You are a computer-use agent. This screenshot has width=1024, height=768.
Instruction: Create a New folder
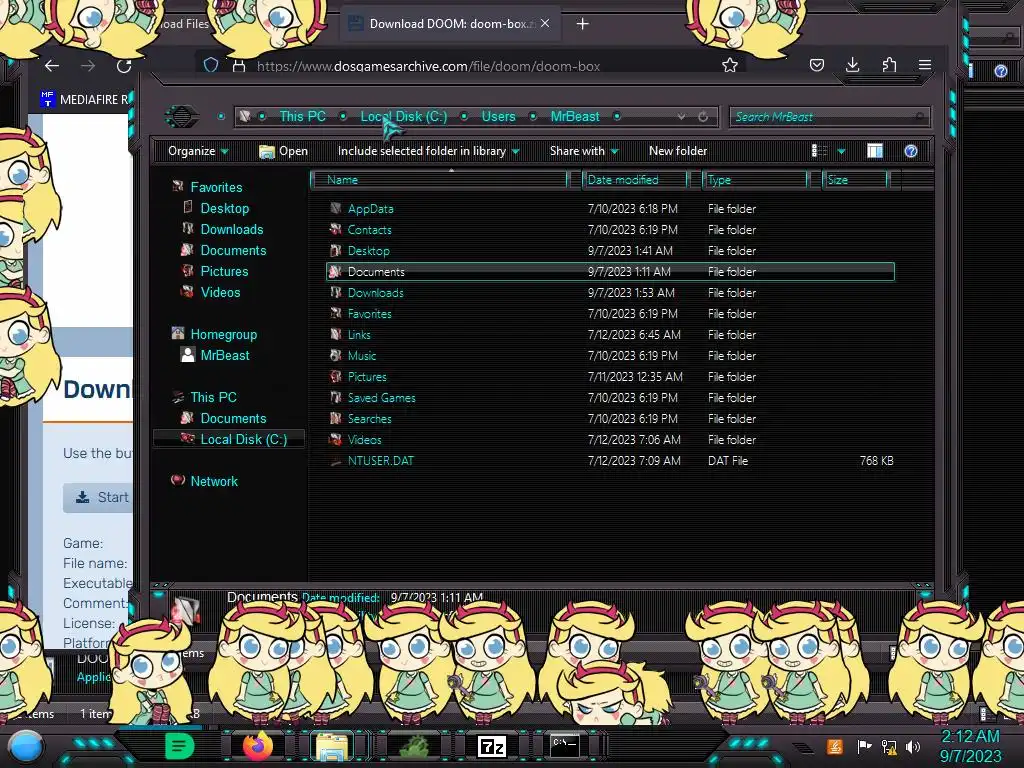pyautogui.click(x=678, y=151)
